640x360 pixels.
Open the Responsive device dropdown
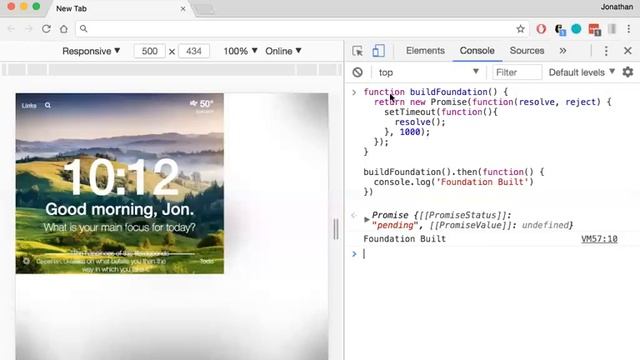[x=91, y=51]
